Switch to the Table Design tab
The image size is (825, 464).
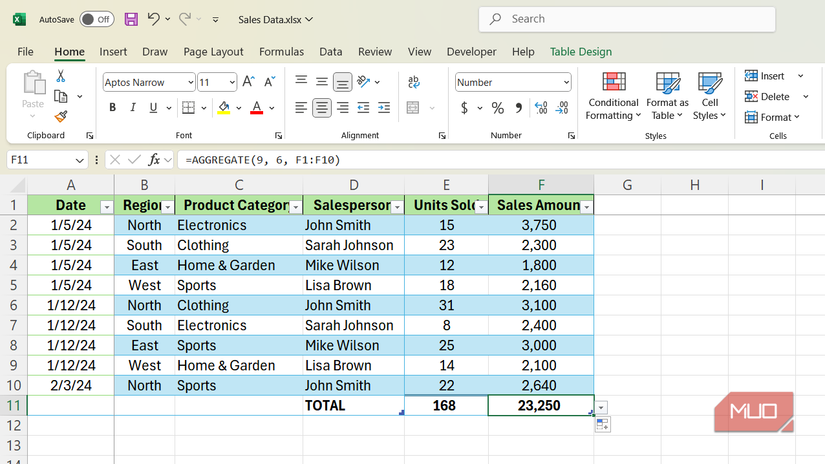coord(580,52)
